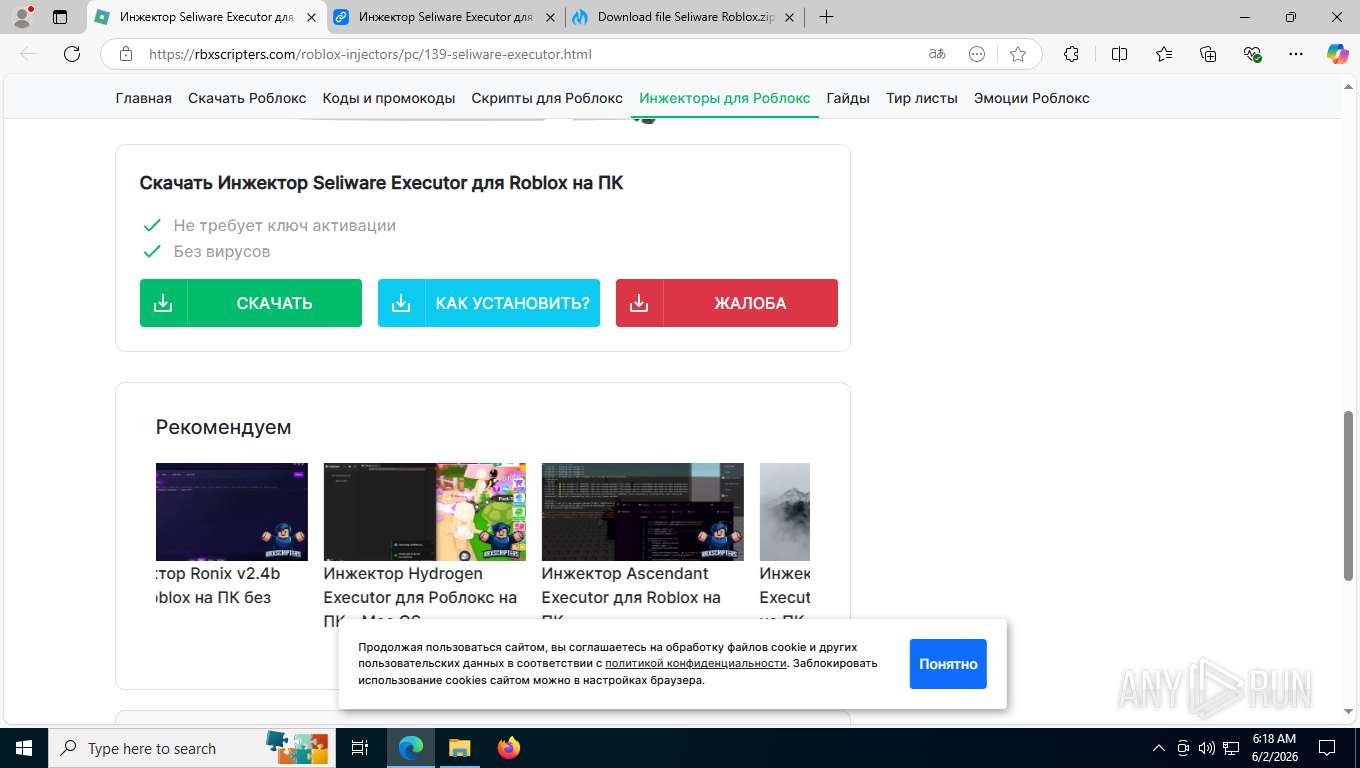The width and height of the screenshot is (1360, 768).
Task: Click Не требует ключ активации text
Action: pyautogui.click(x=285, y=225)
